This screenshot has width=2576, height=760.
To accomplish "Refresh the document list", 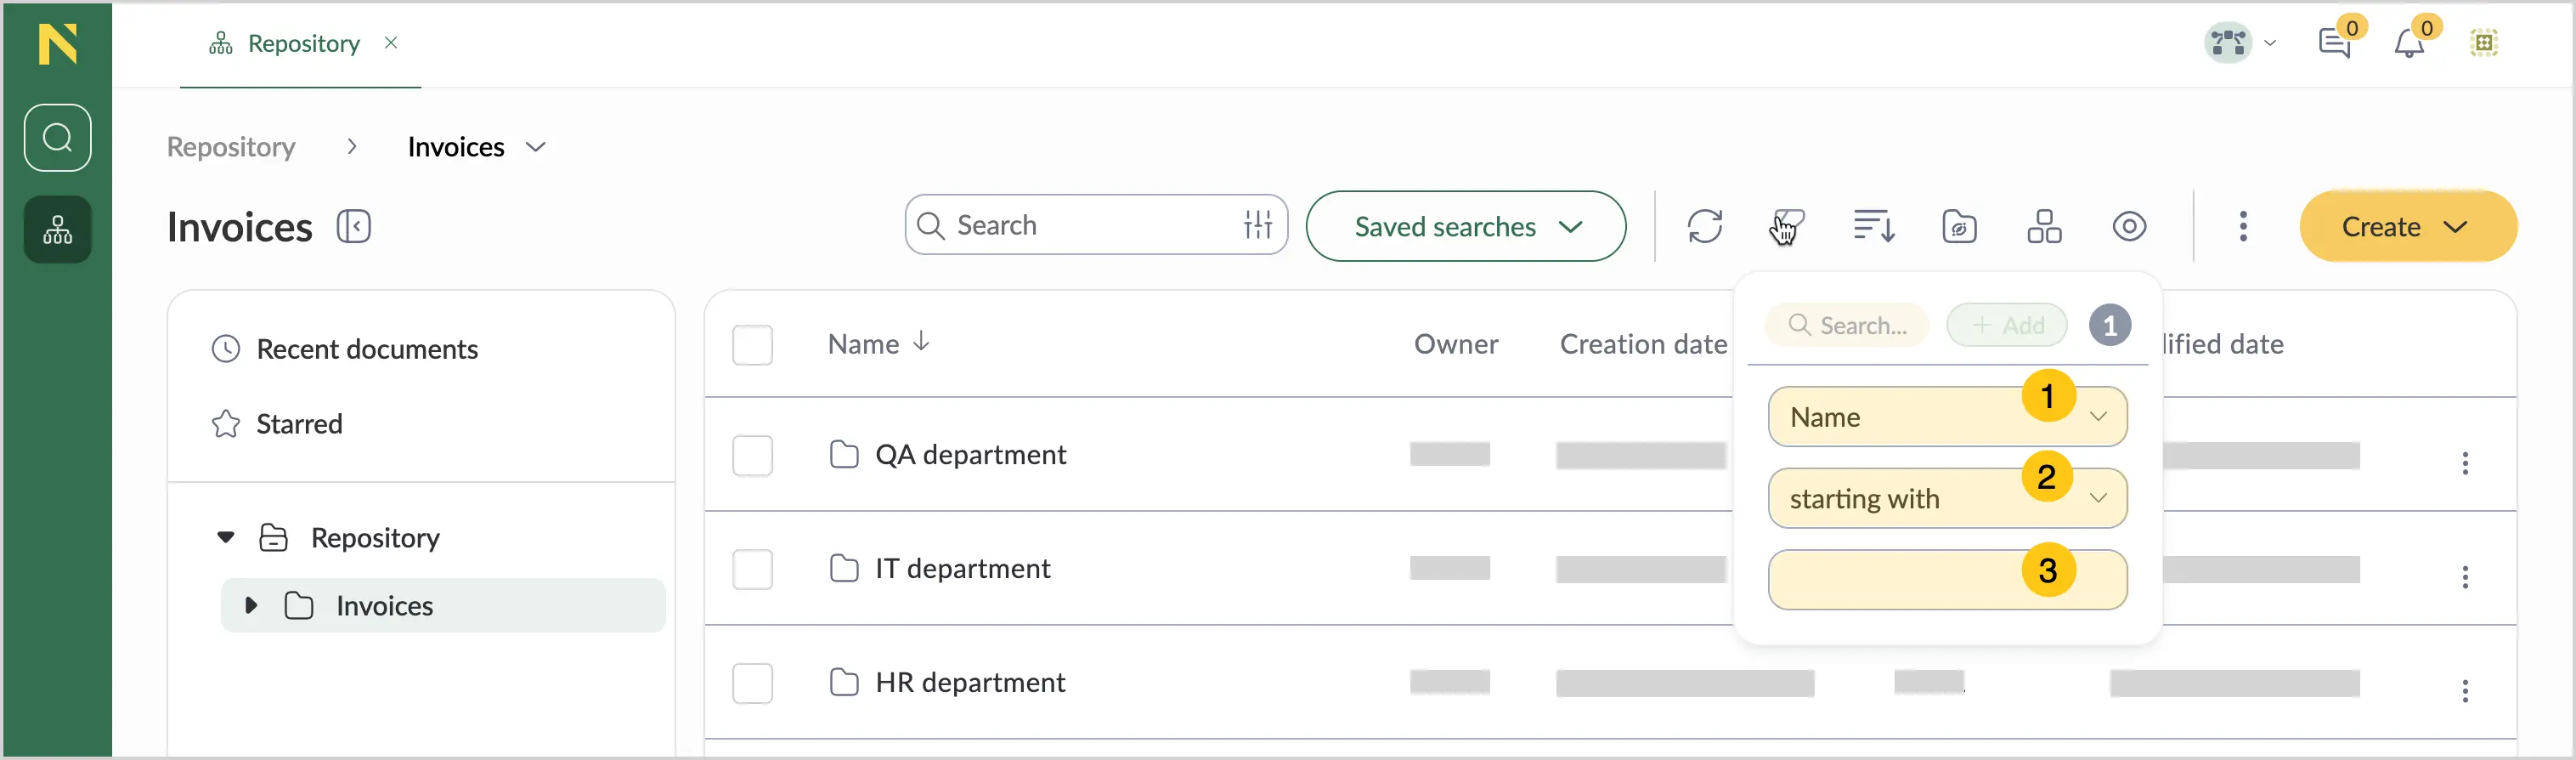I will tap(1705, 227).
